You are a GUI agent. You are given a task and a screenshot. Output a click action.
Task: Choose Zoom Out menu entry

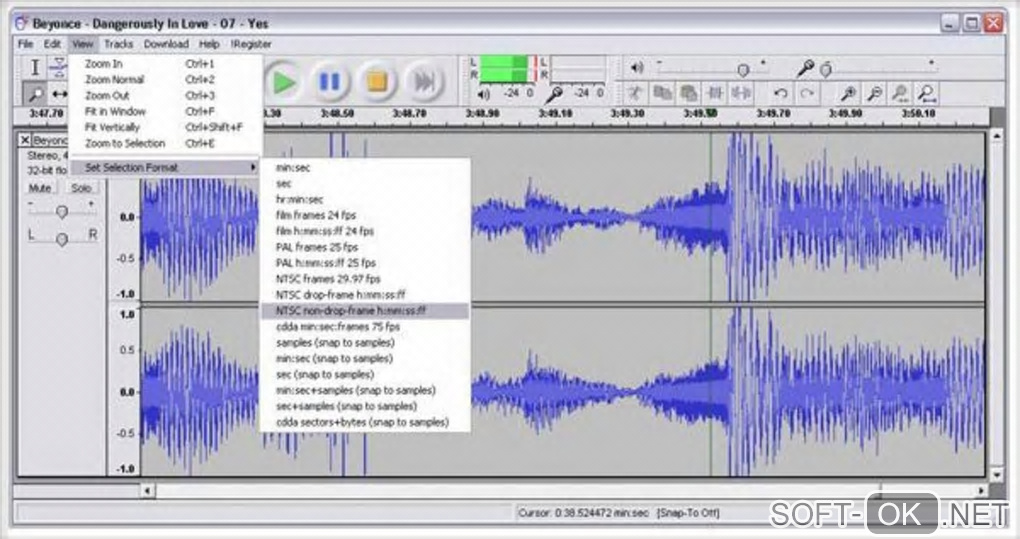(165, 96)
